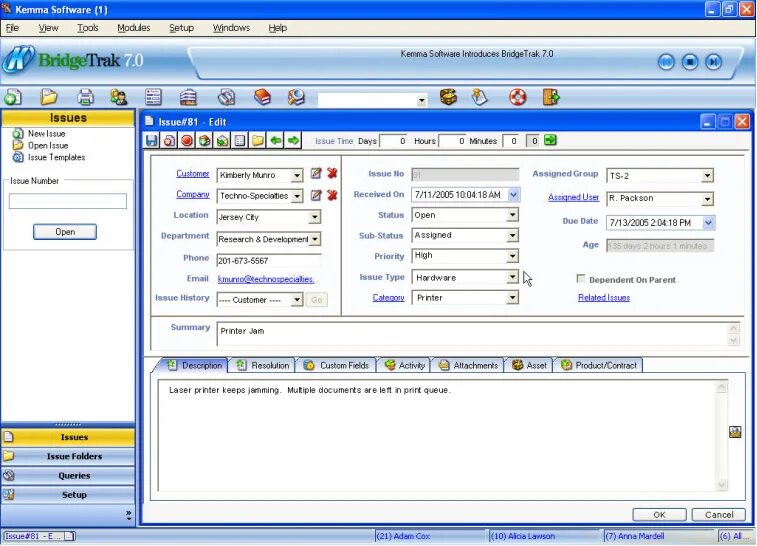Select New Issue in the Issues panel
757x546 pixels.
(46, 134)
